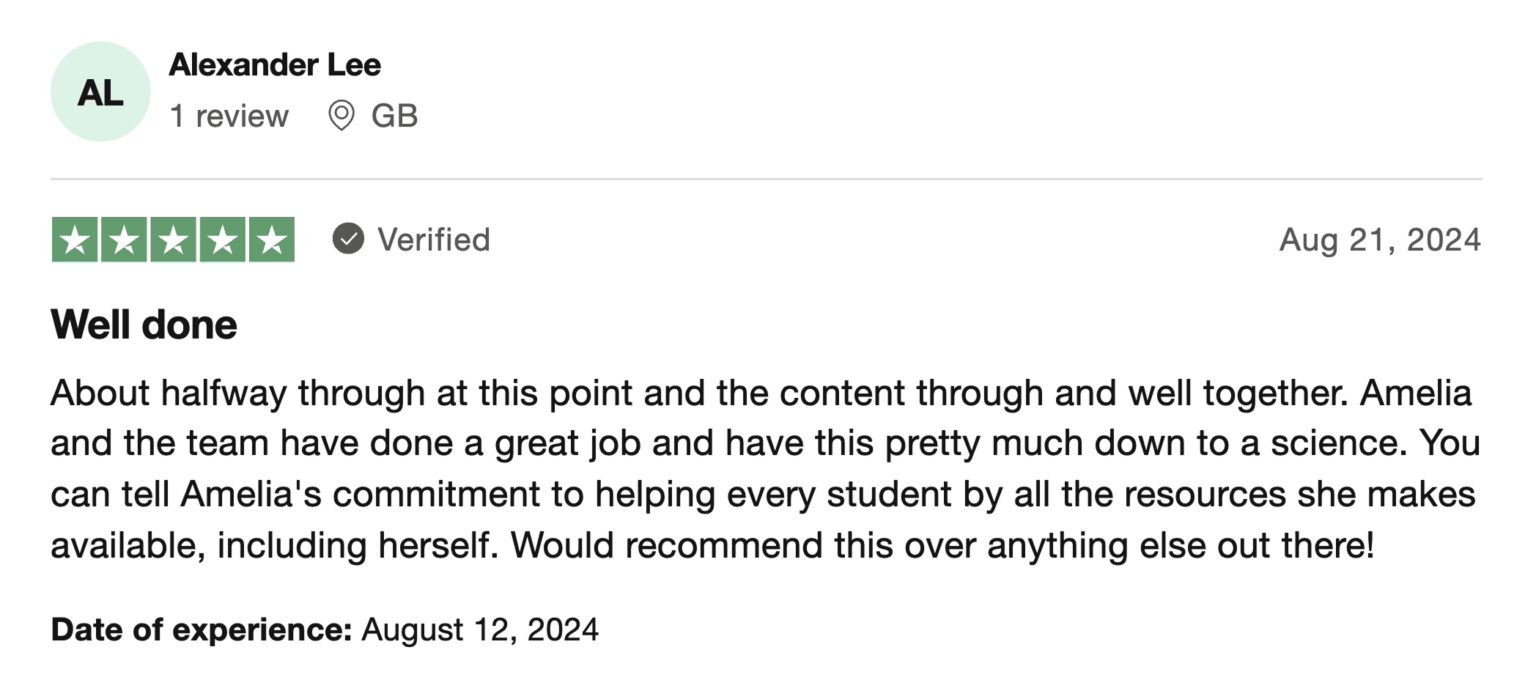Click the fifth green rating star
This screenshot has width=1536, height=680.
click(271, 240)
